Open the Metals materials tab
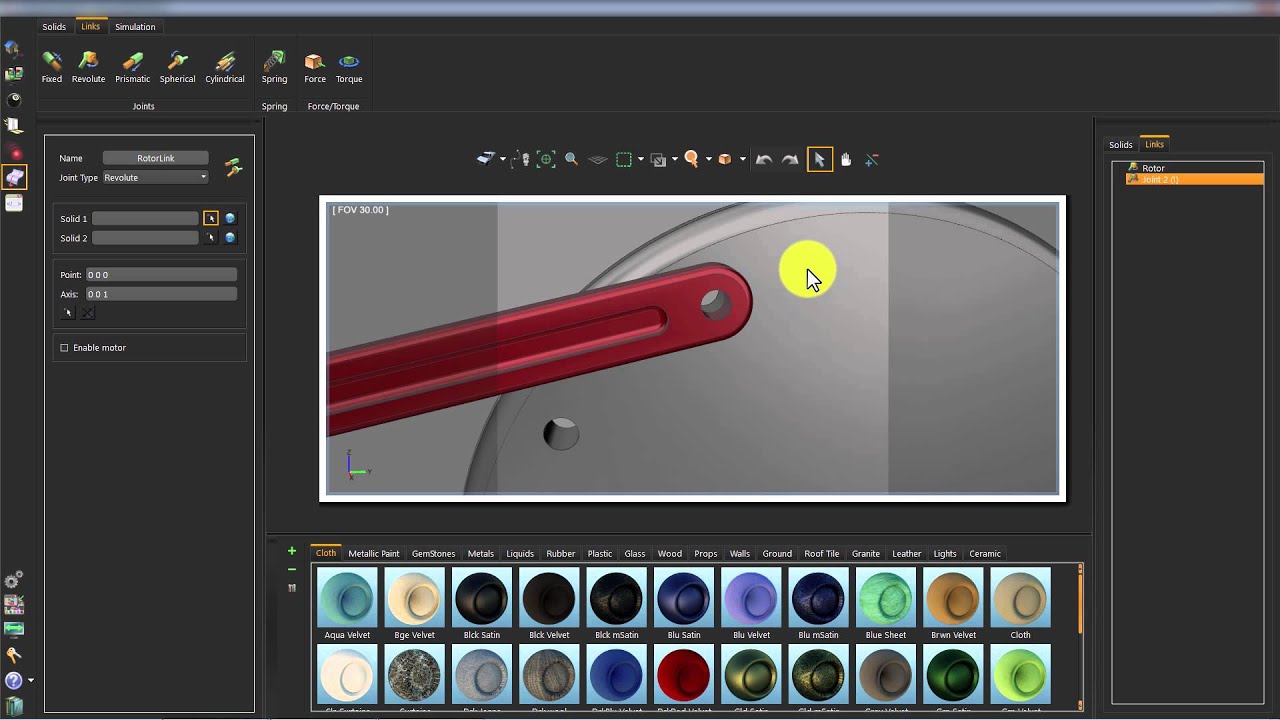Image resolution: width=1280 pixels, height=720 pixels. click(481, 554)
